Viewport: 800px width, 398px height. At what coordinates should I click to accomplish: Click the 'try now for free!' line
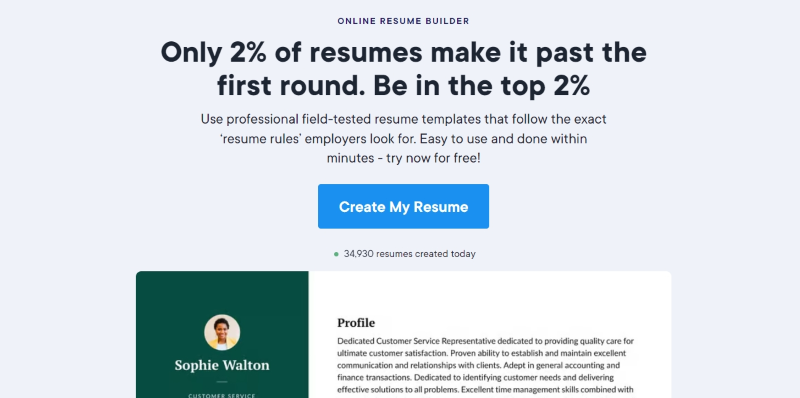pyautogui.click(x=433, y=158)
